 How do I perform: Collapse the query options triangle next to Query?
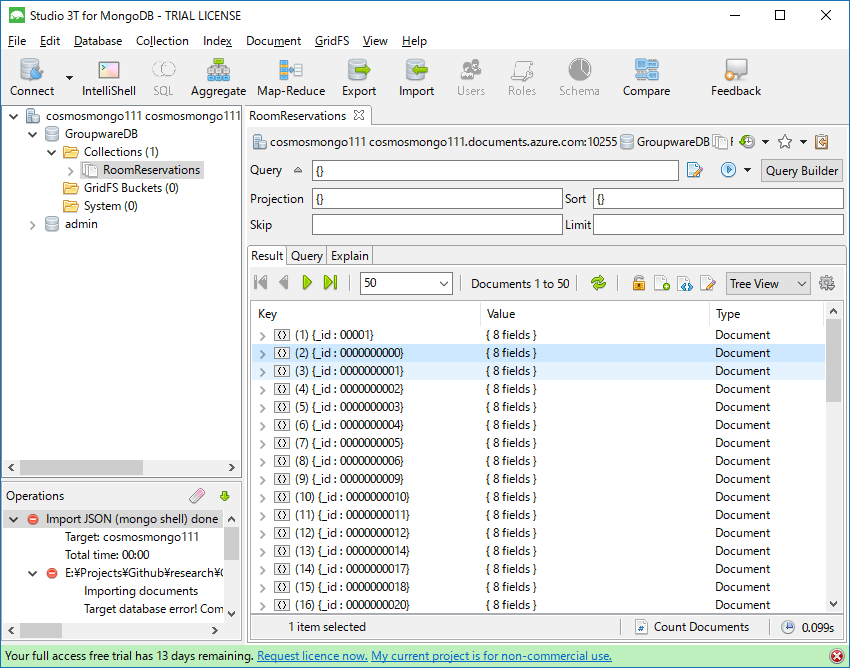[298, 170]
